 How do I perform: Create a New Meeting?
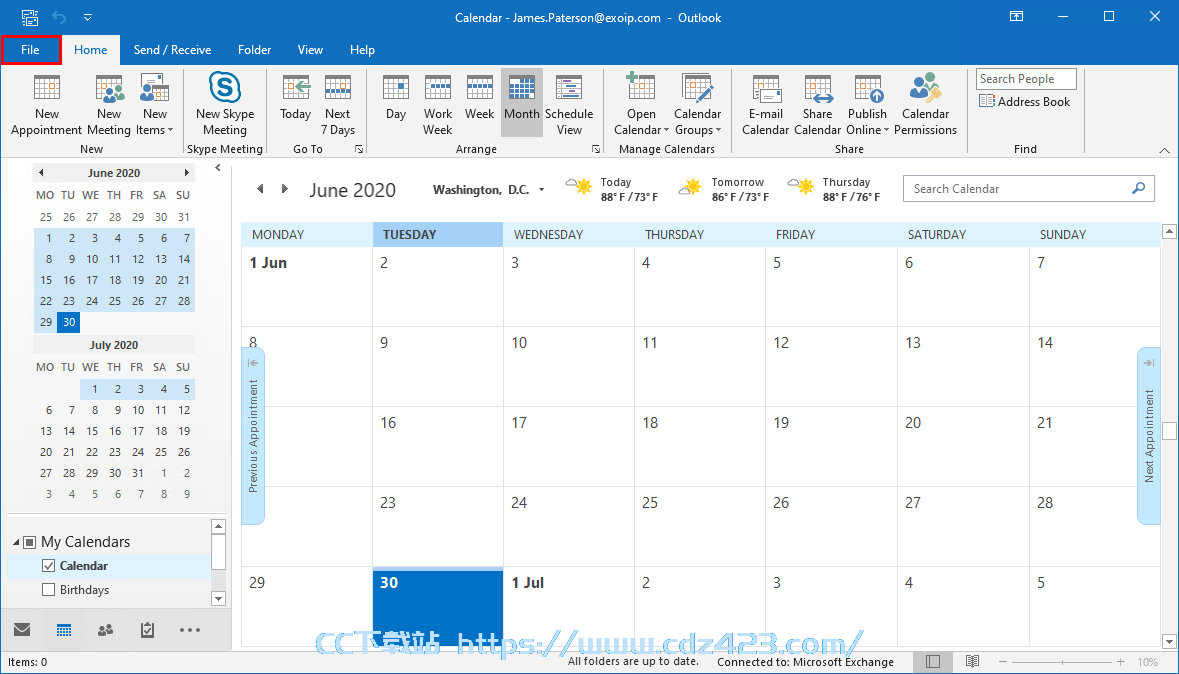pos(109,105)
